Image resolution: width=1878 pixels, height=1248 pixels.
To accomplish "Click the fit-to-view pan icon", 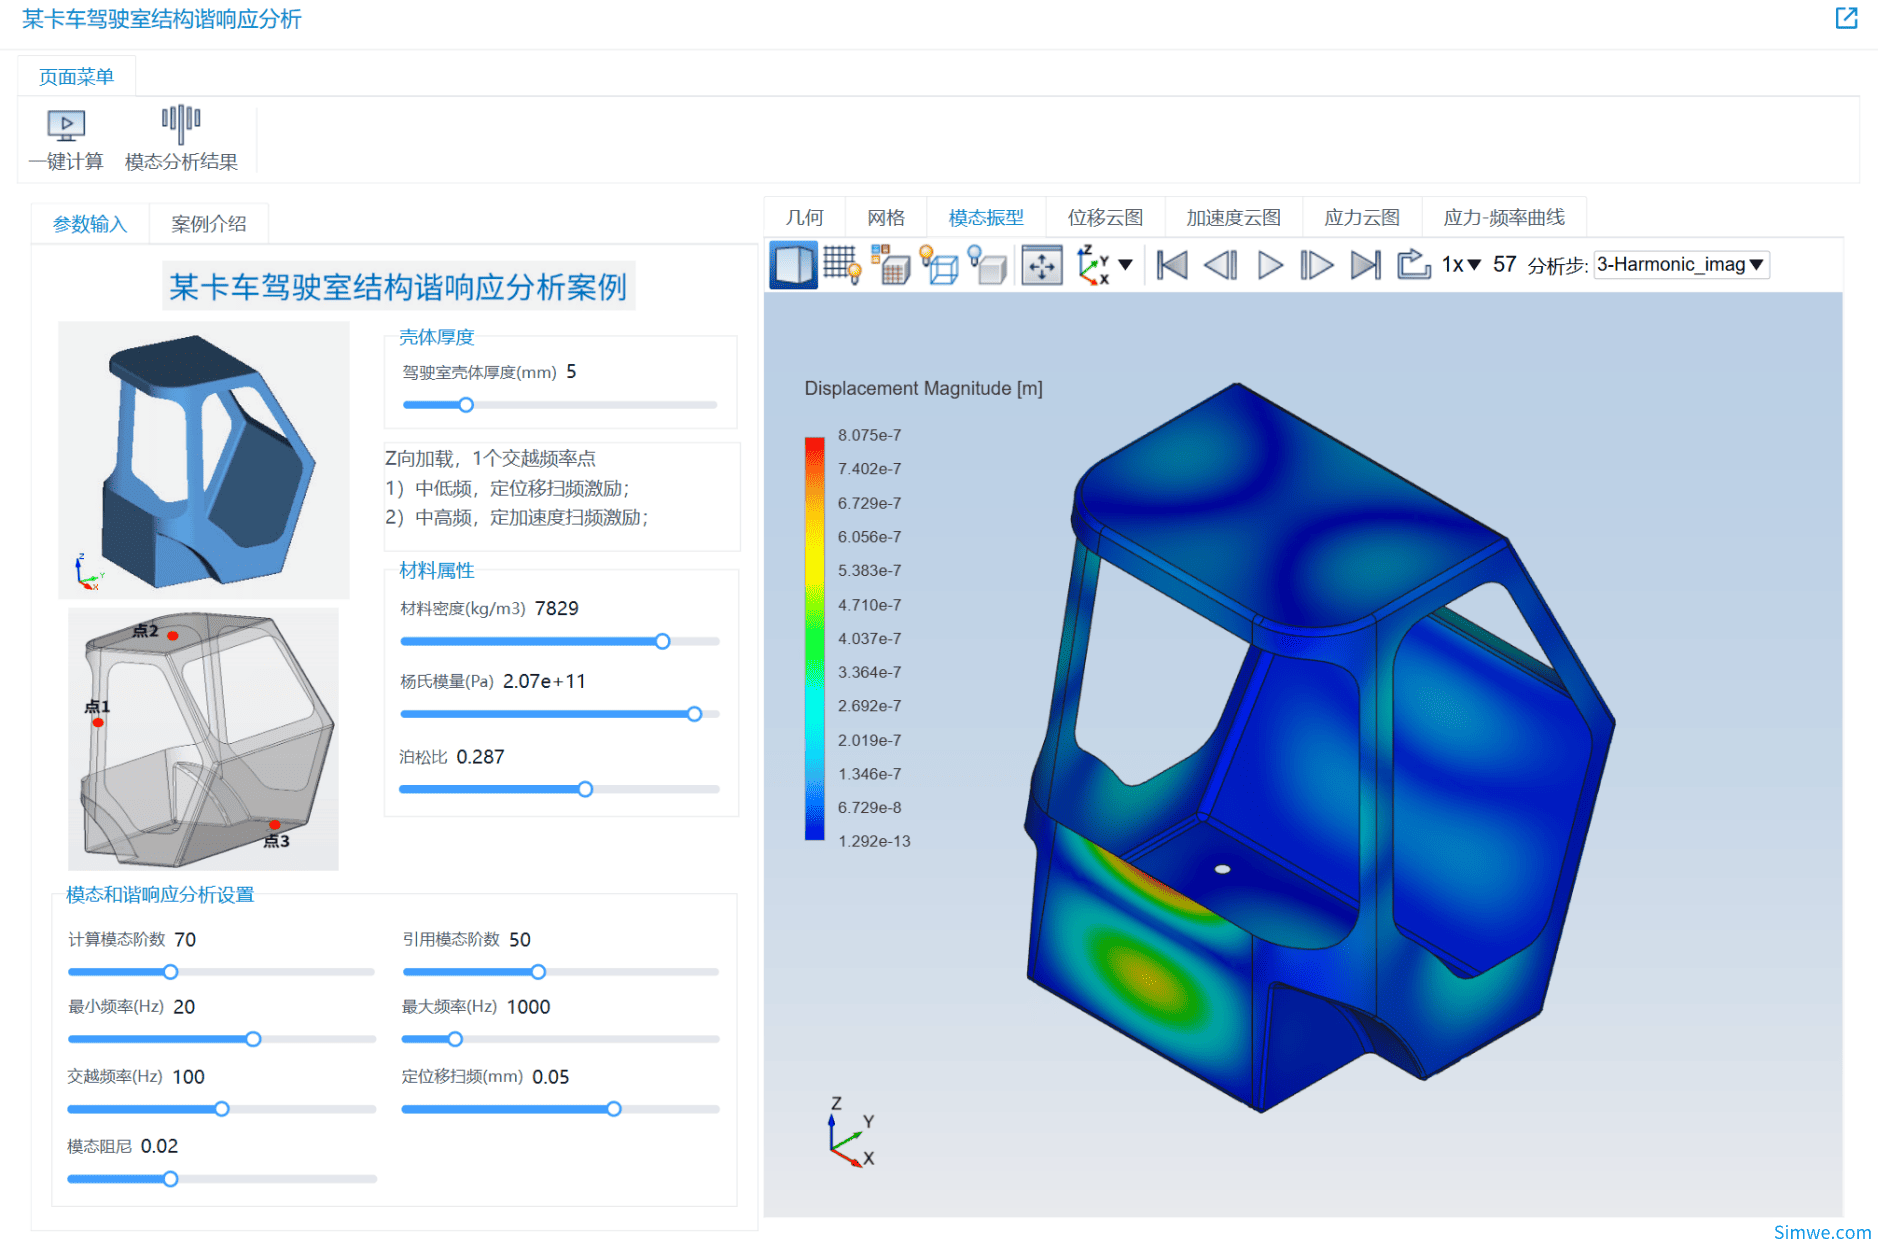I will point(1041,265).
